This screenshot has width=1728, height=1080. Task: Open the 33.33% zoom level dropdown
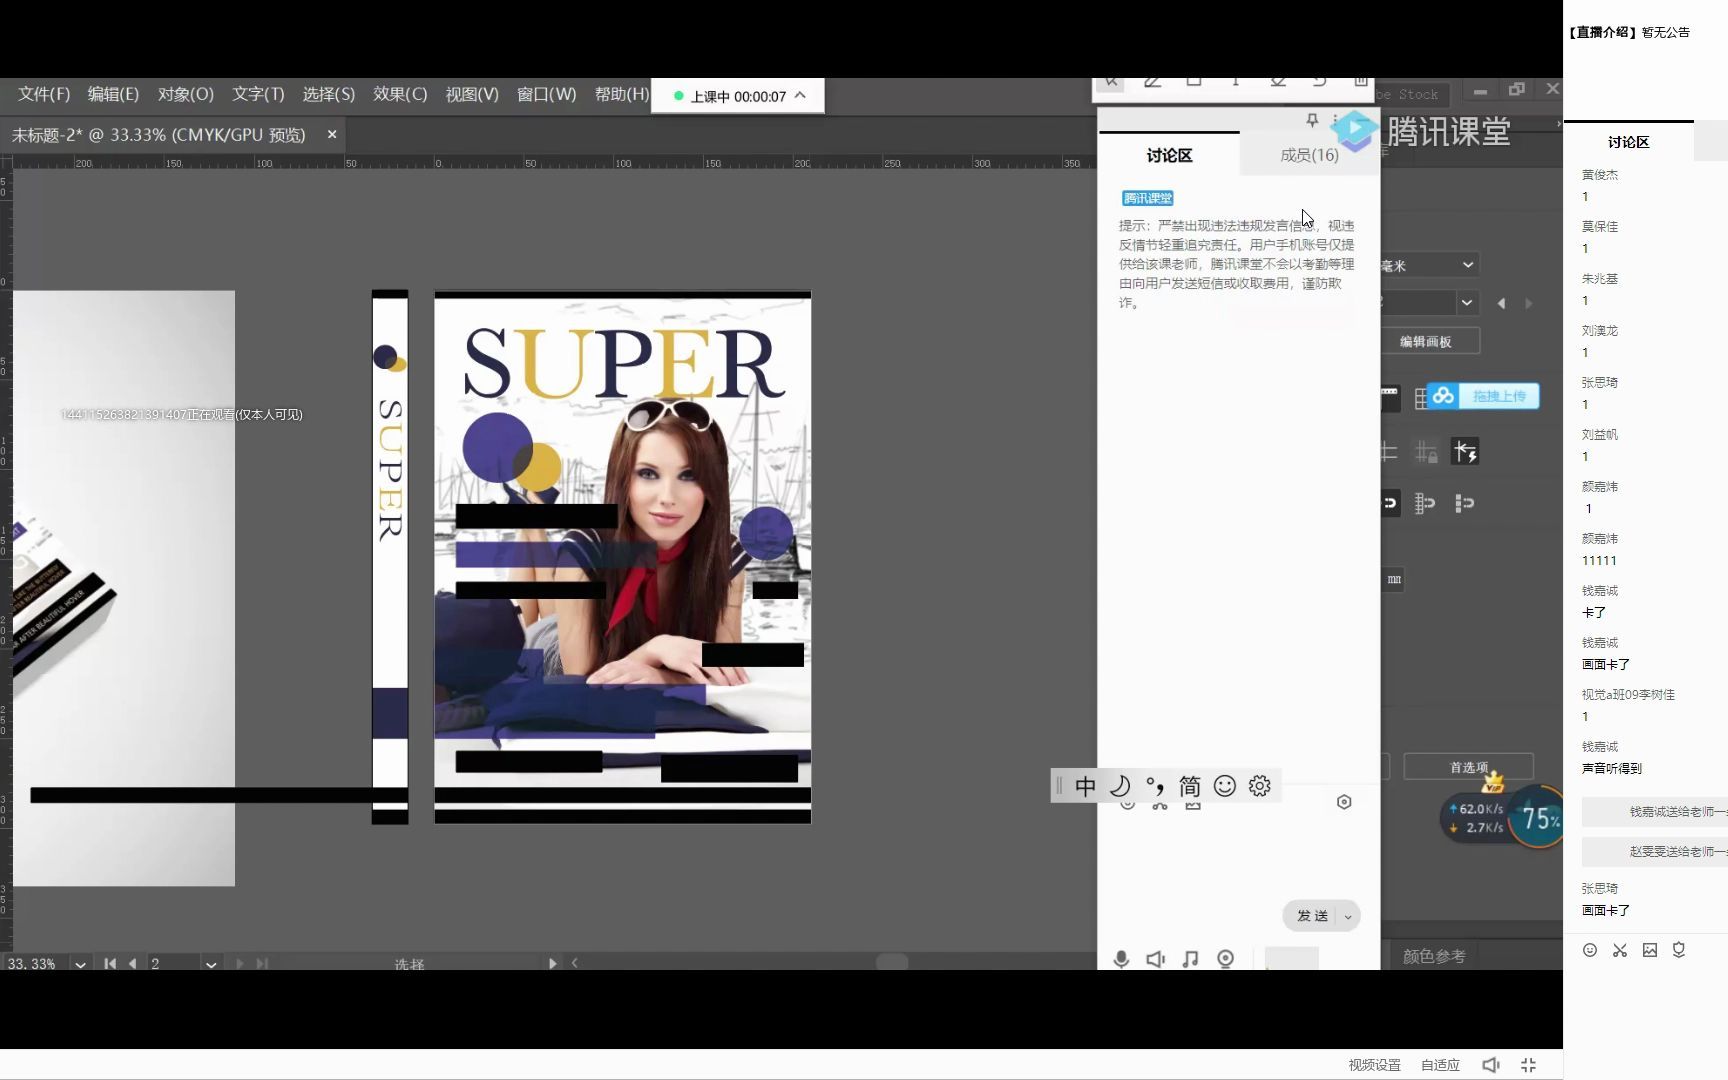80,964
